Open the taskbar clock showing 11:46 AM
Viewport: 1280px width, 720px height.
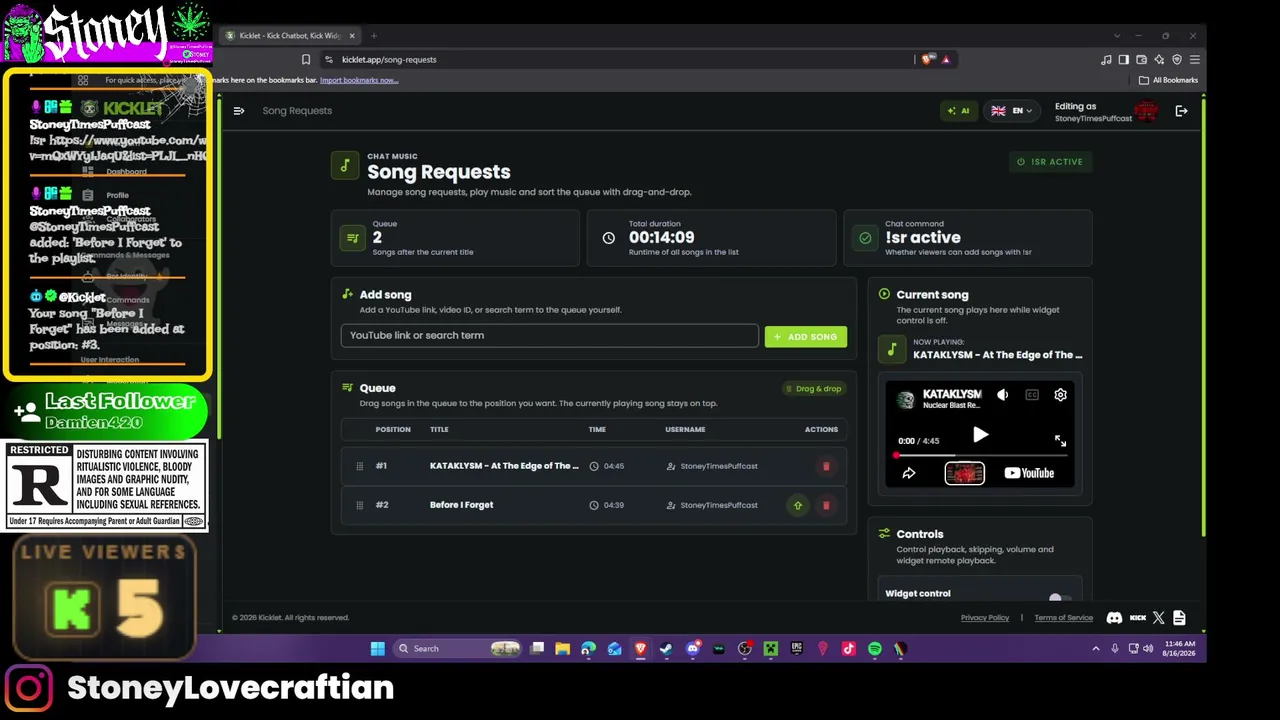pos(1180,649)
